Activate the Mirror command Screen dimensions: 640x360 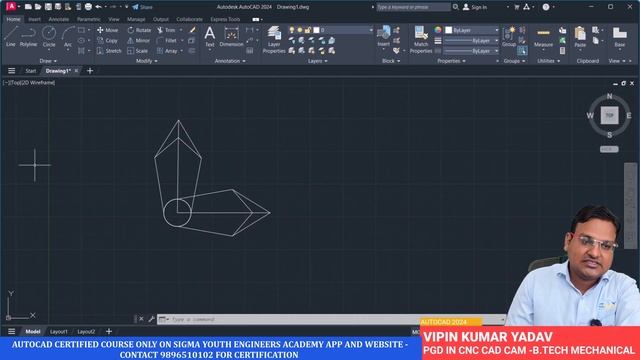138,40
